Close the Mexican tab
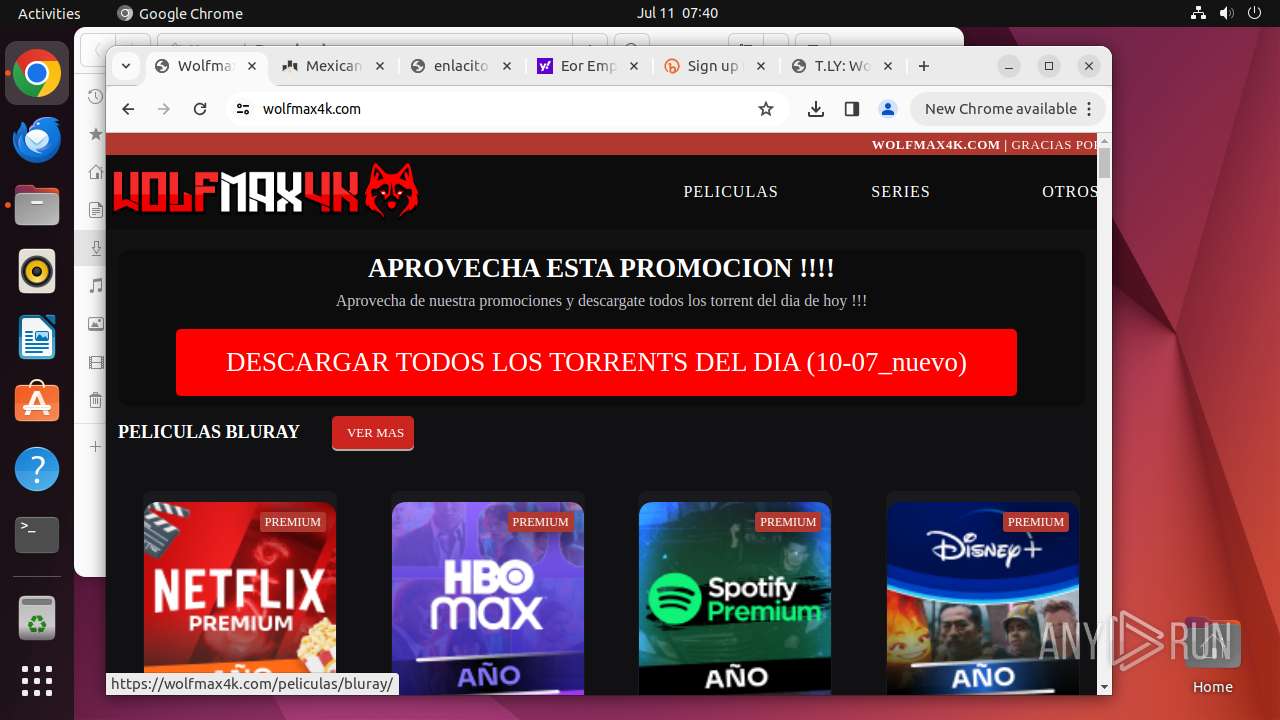The height and width of the screenshot is (720, 1280). pyautogui.click(x=379, y=66)
